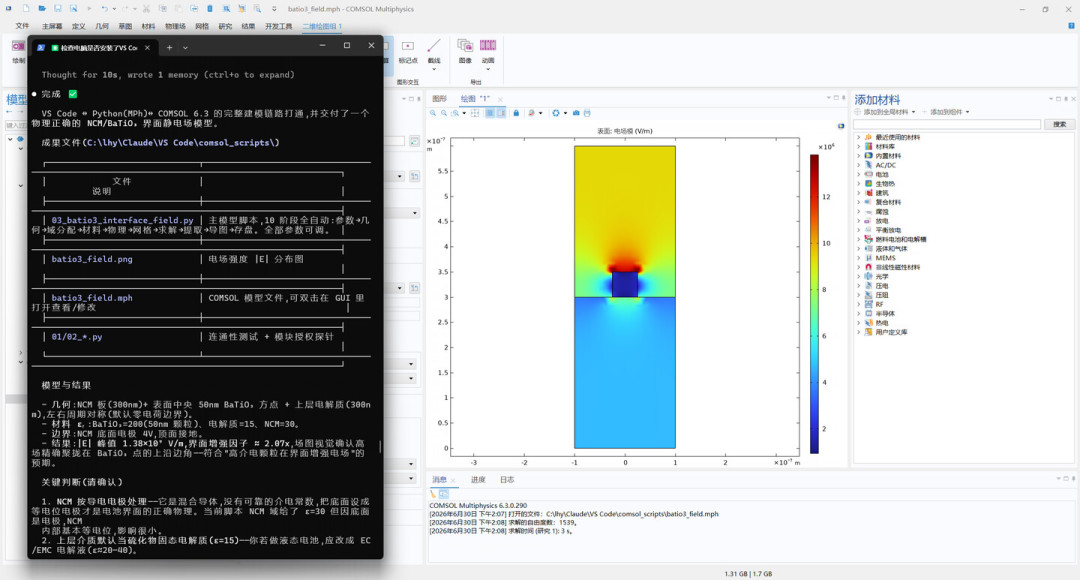Click the color legend bar in plot
The width and height of the screenshot is (1080, 580).
[x=814, y=304]
